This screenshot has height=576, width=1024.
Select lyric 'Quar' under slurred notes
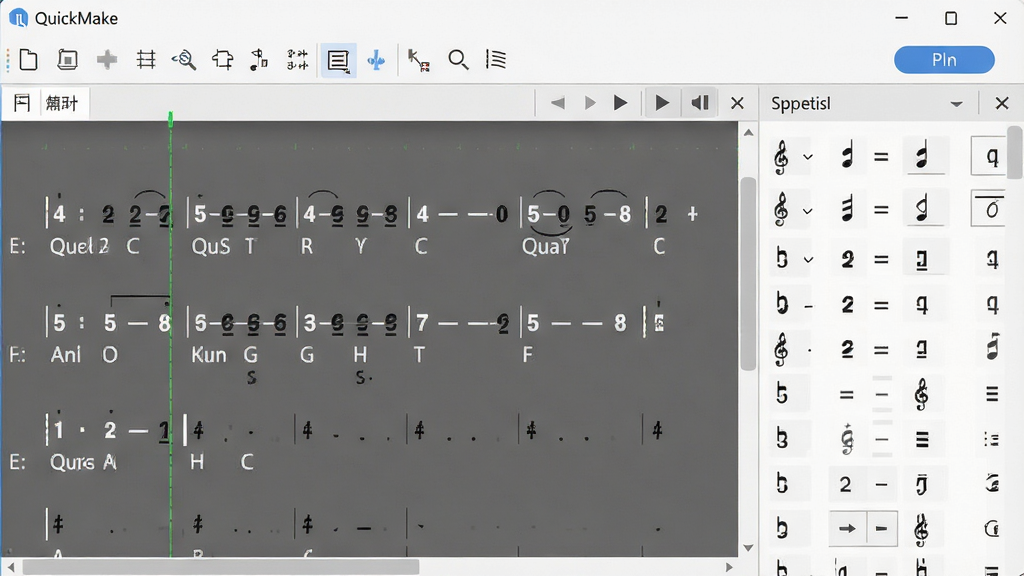tap(545, 246)
